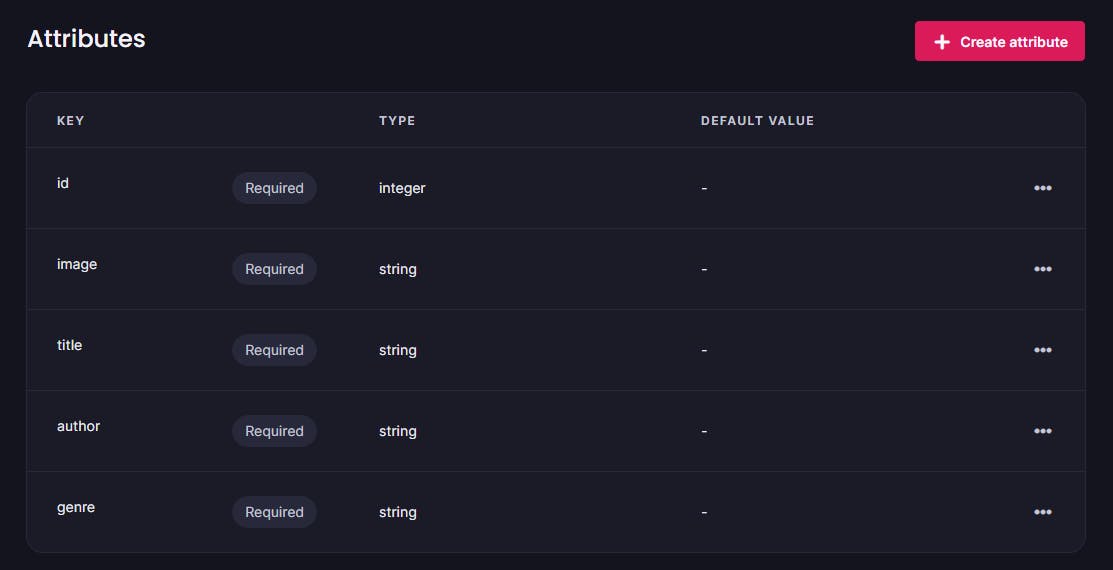Open the three-dot menu for id attribute

pos(1042,188)
